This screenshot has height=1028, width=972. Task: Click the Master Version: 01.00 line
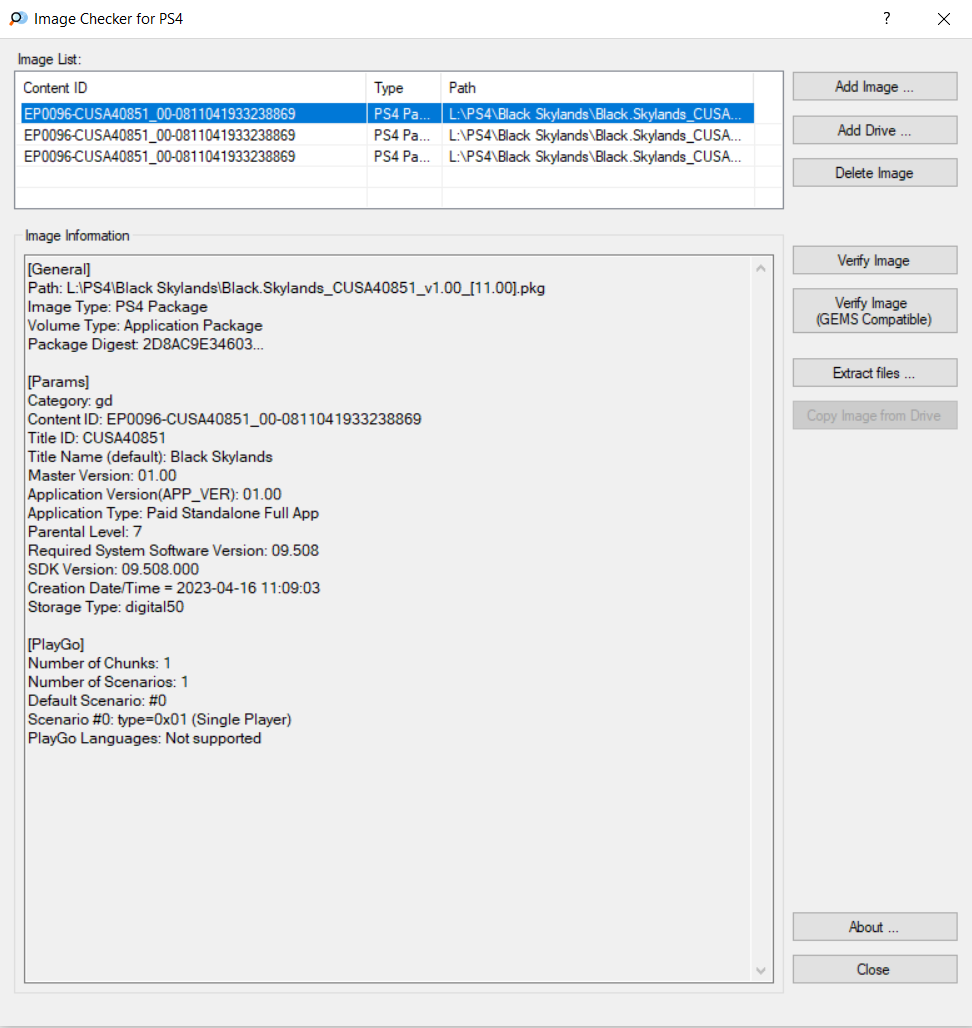tap(102, 476)
